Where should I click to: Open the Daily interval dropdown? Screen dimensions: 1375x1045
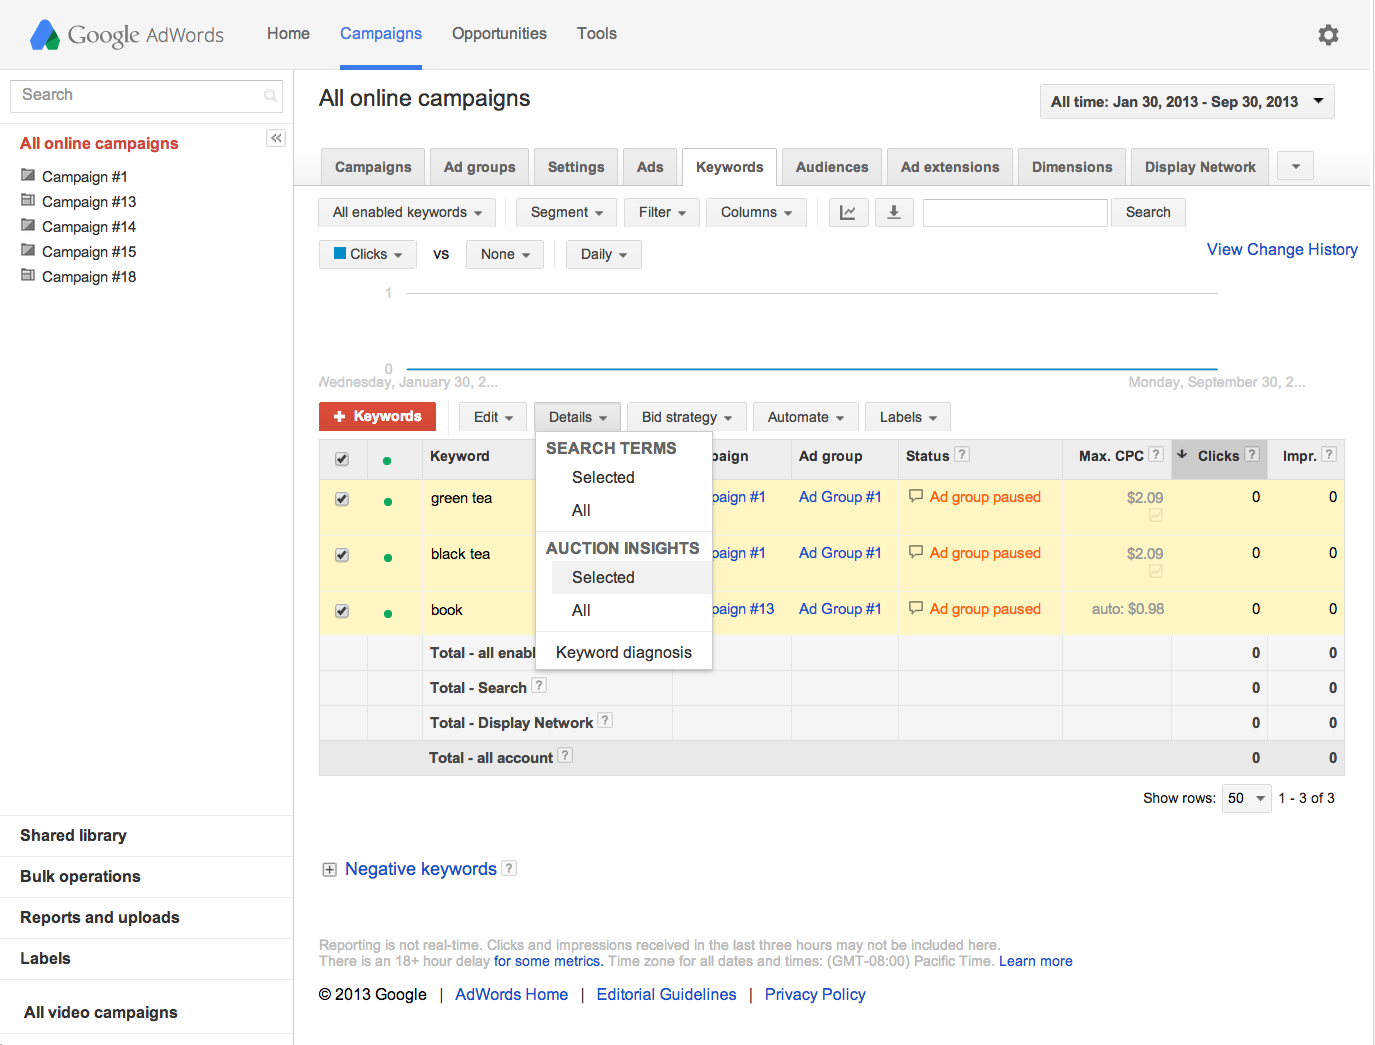click(x=604, y=254)
